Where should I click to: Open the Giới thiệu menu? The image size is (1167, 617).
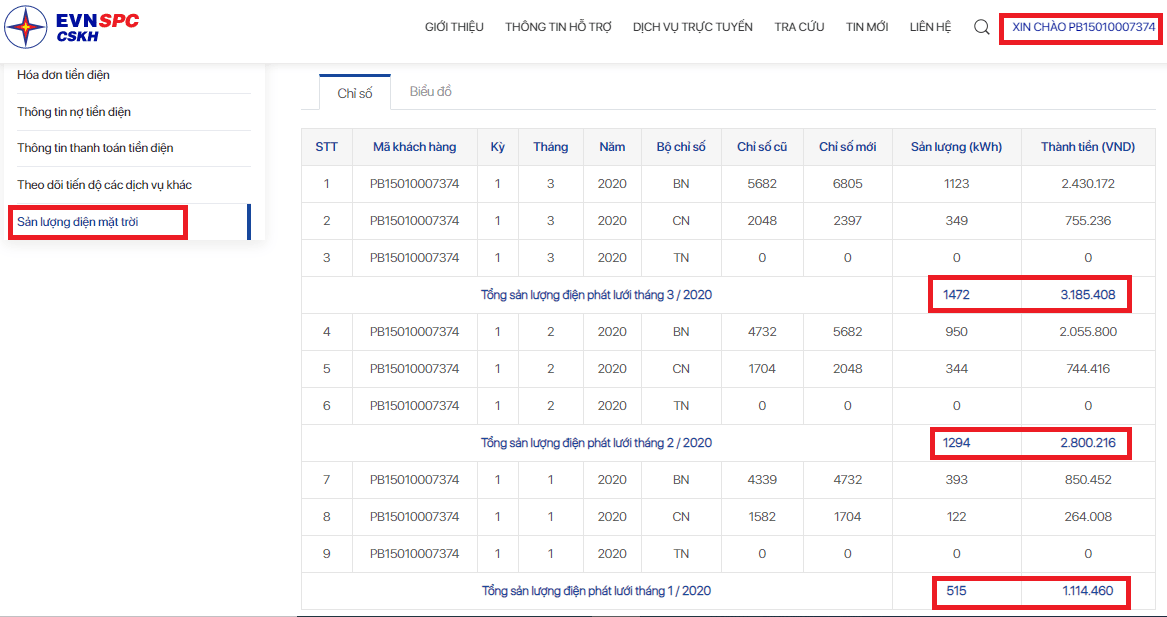[454, 27]
